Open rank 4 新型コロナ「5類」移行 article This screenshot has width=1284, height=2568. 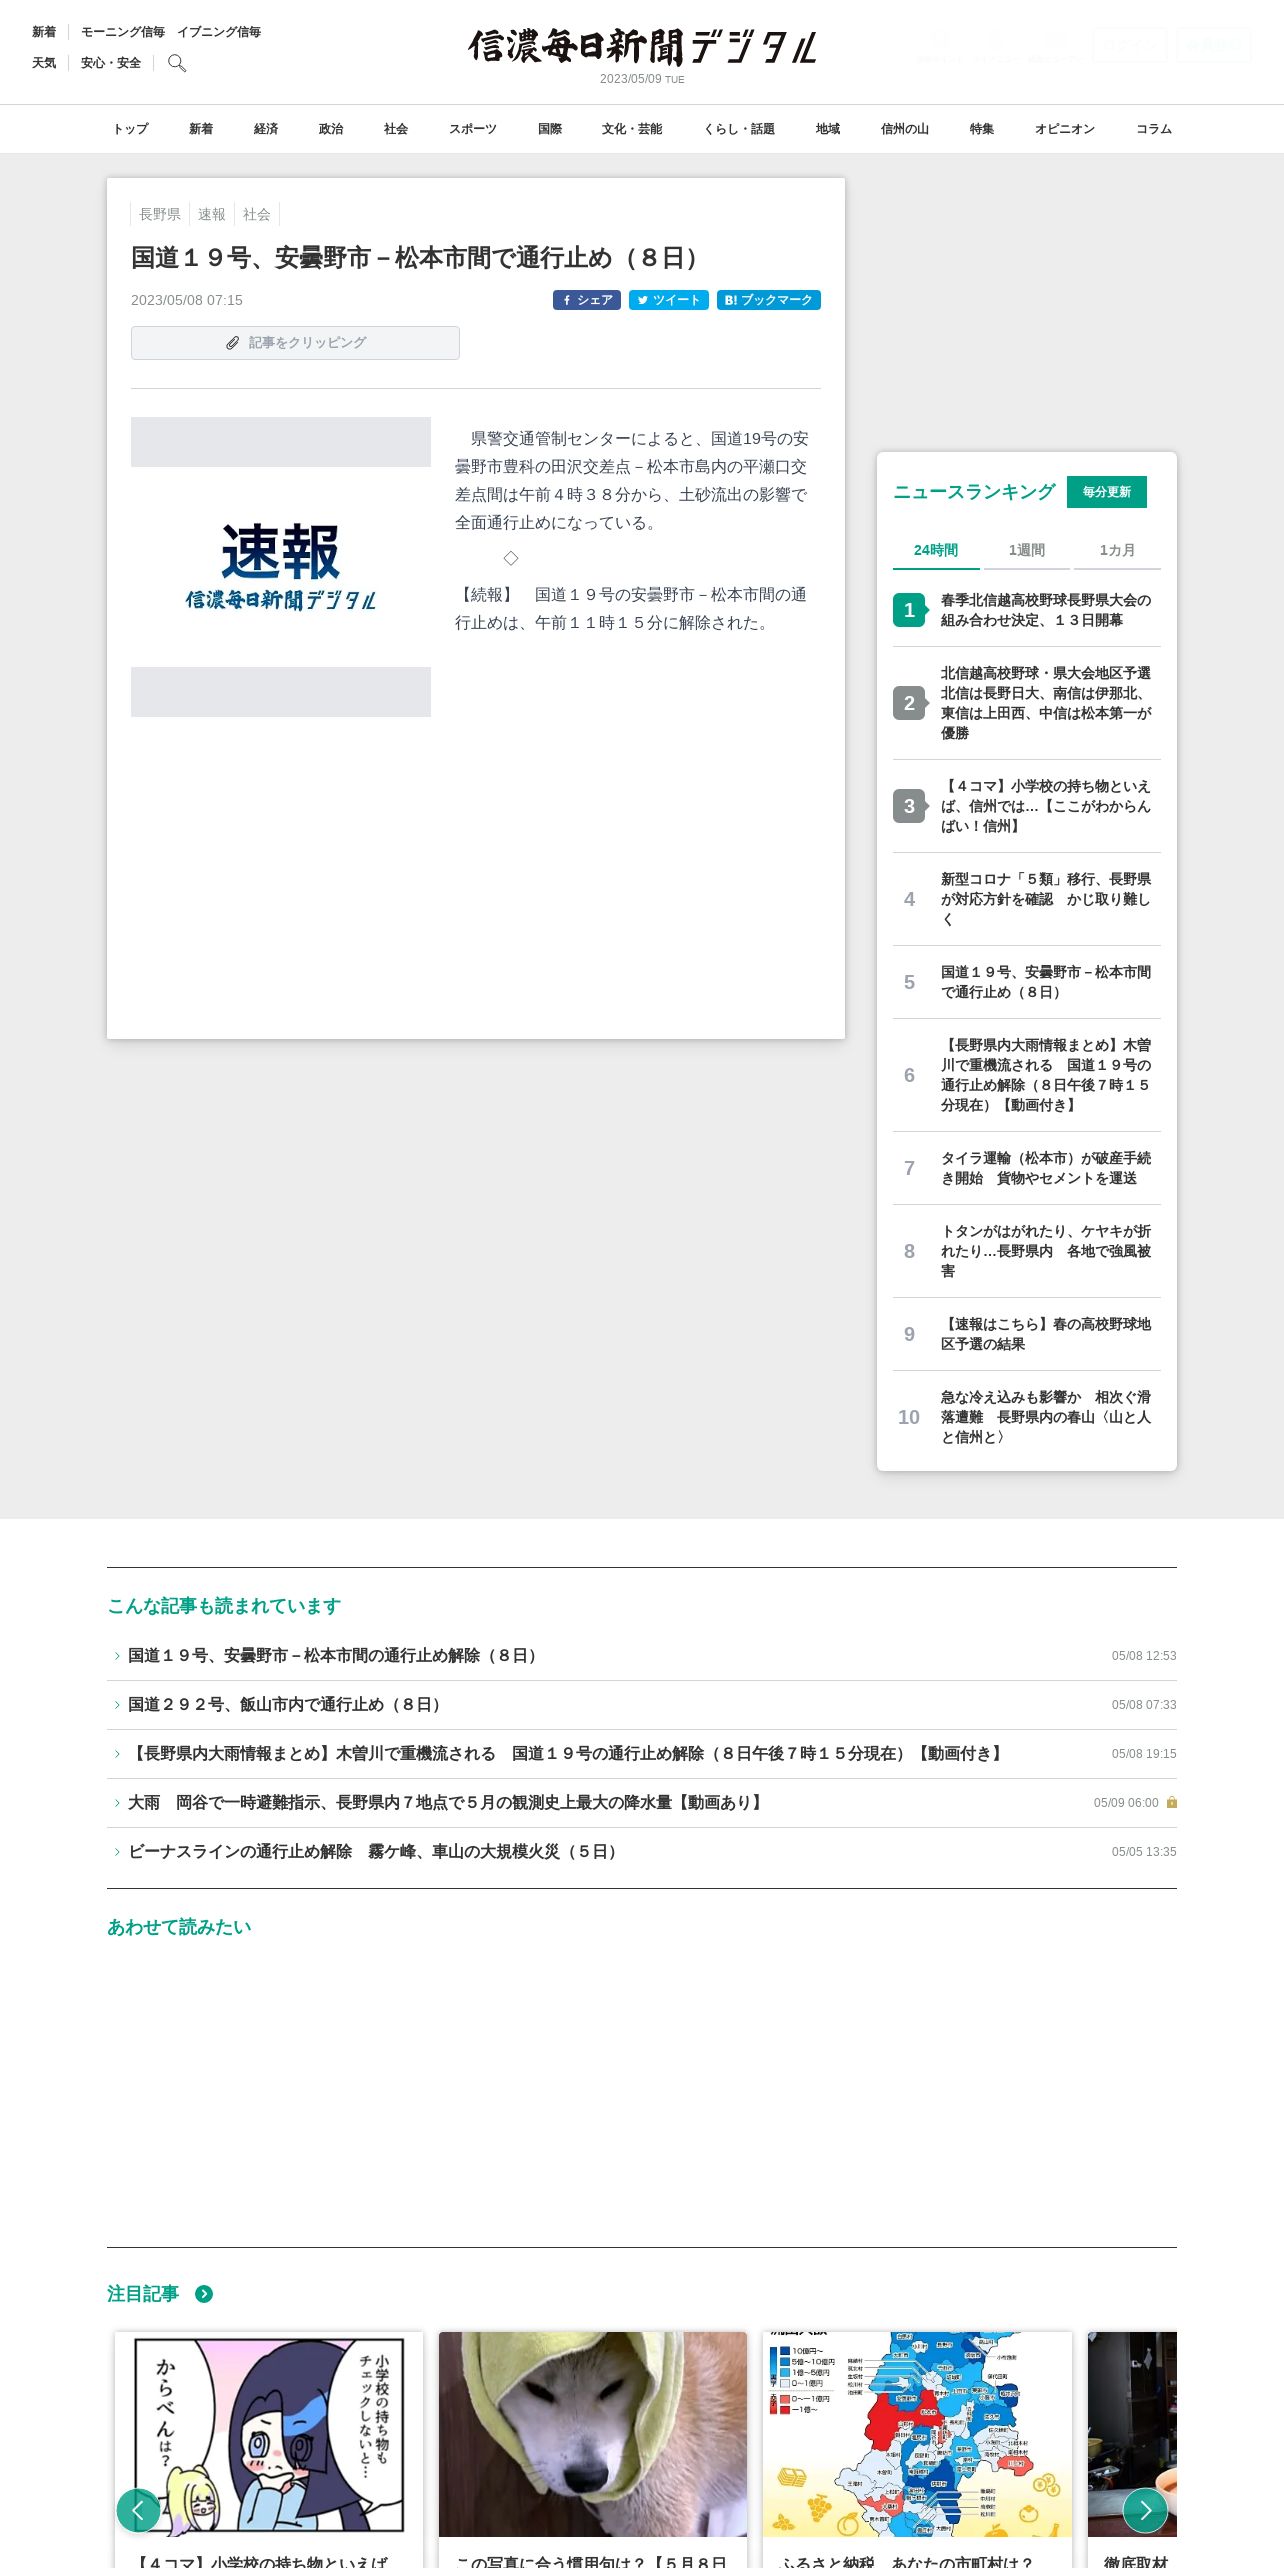(1027, 899)
